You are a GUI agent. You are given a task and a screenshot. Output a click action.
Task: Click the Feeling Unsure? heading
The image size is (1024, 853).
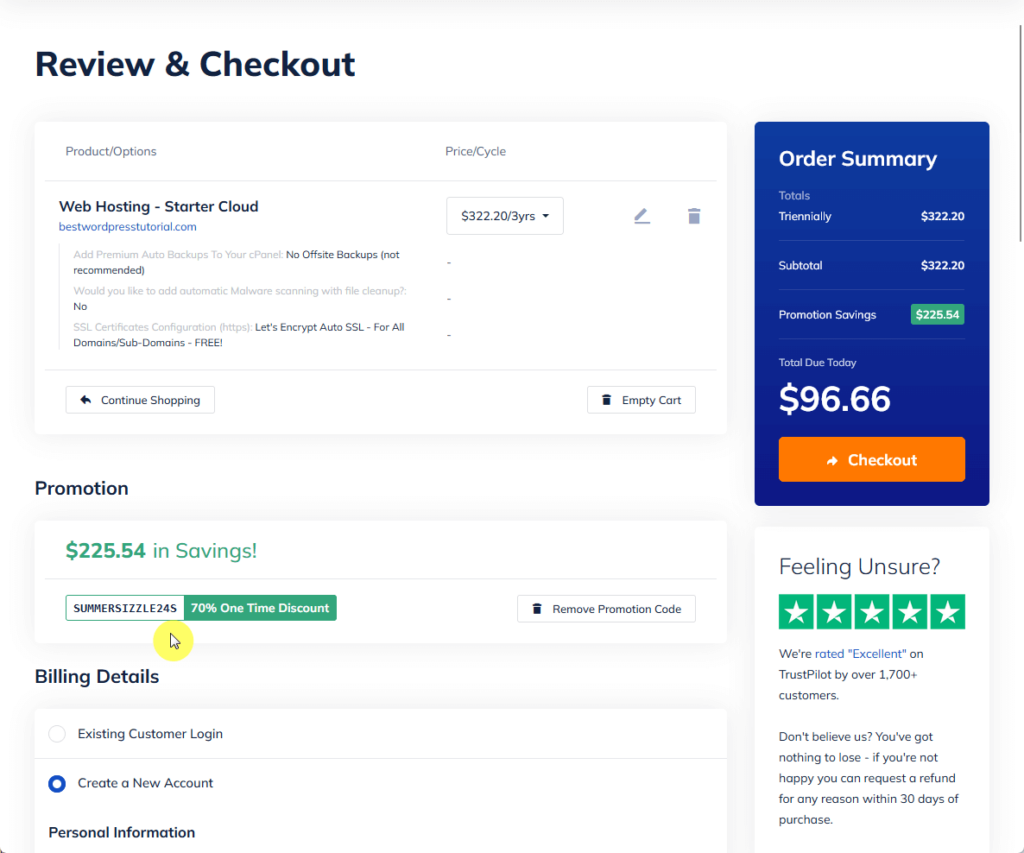859,566
